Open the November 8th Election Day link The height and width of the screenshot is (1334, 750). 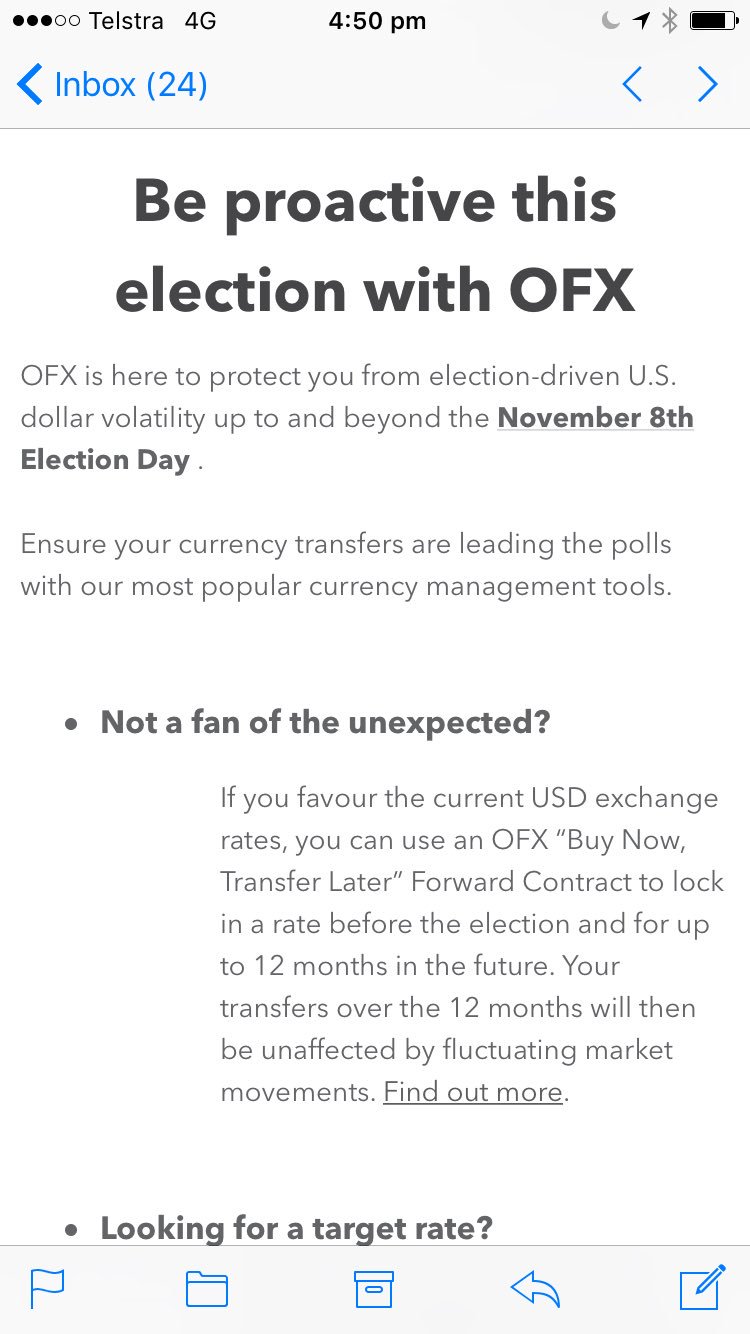pos(595,418)
